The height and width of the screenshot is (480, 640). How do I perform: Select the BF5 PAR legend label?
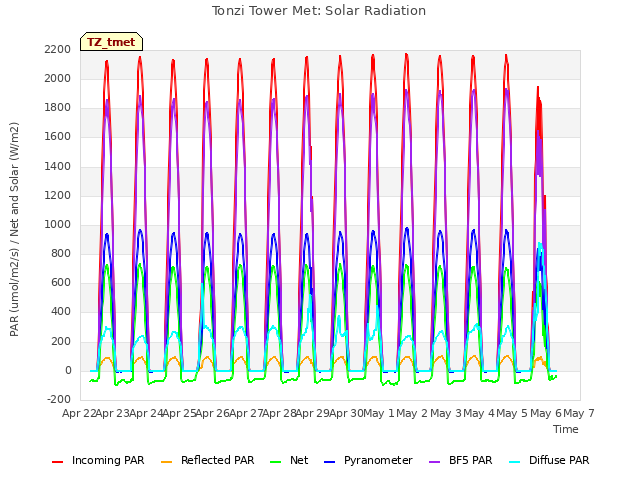click(471, 460)
